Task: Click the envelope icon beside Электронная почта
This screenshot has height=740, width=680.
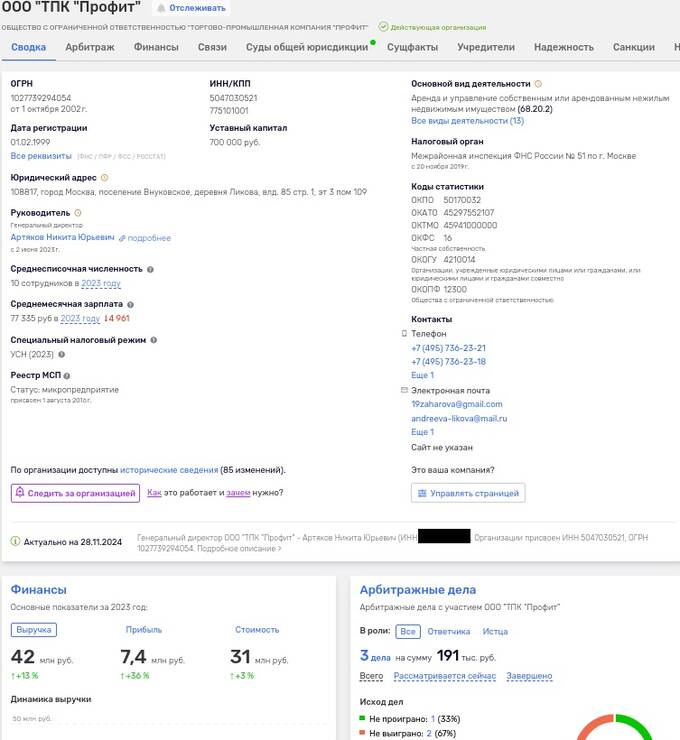Action: pos(404,390)
